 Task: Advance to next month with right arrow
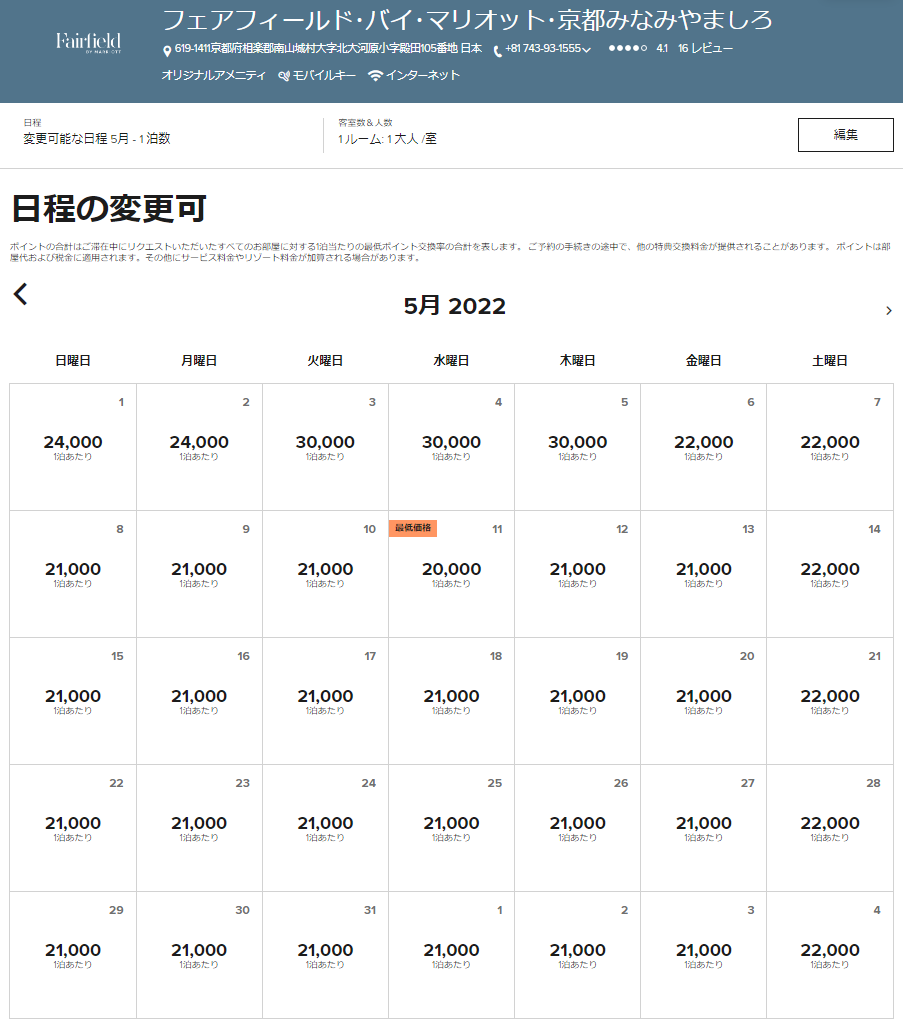pos(888,311)
